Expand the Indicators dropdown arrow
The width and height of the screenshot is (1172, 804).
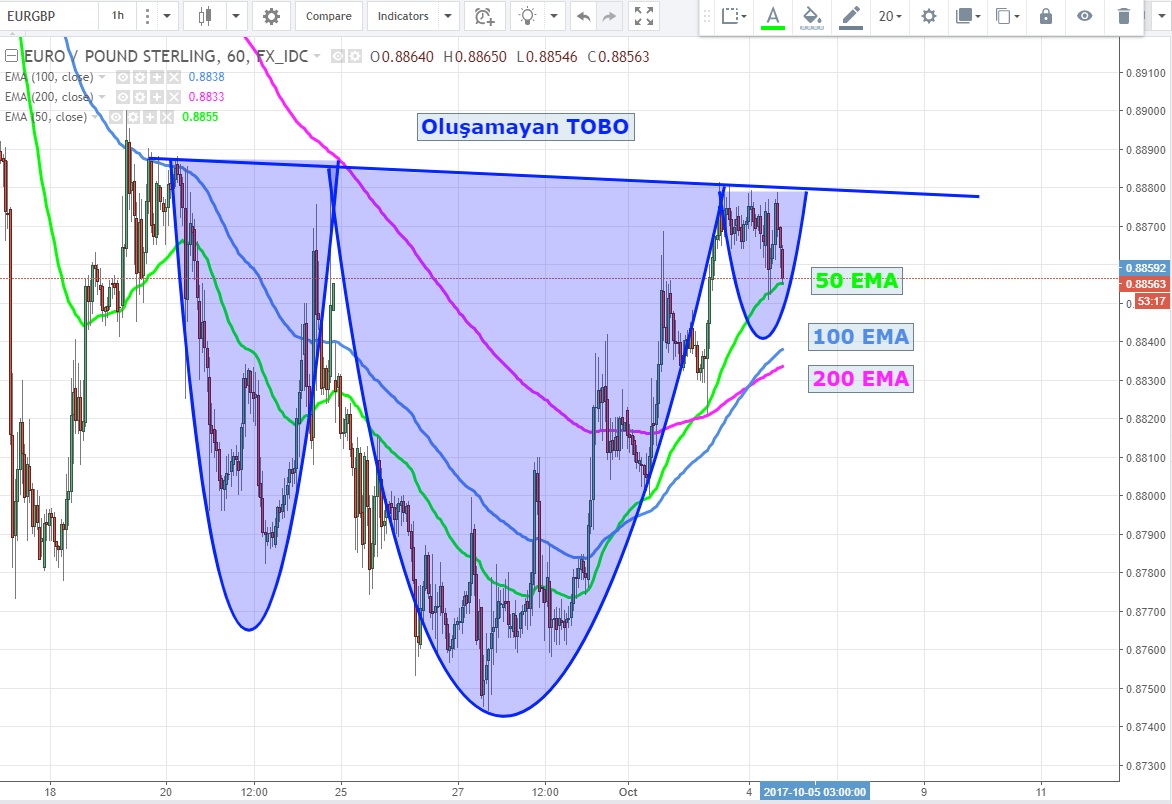coord(447,16)
